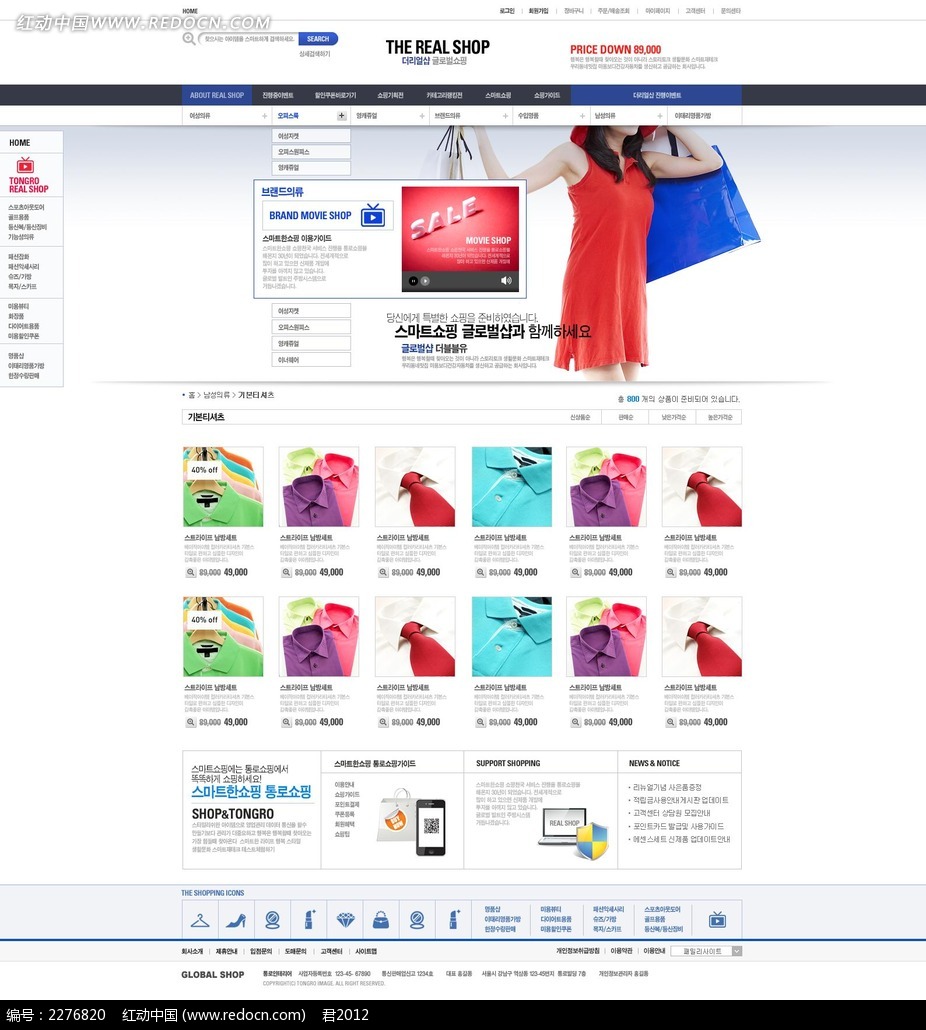Collapse the 오피스룩 category plus button
This screenshot has height=1030, width=926.
click(x=341, y=116)
